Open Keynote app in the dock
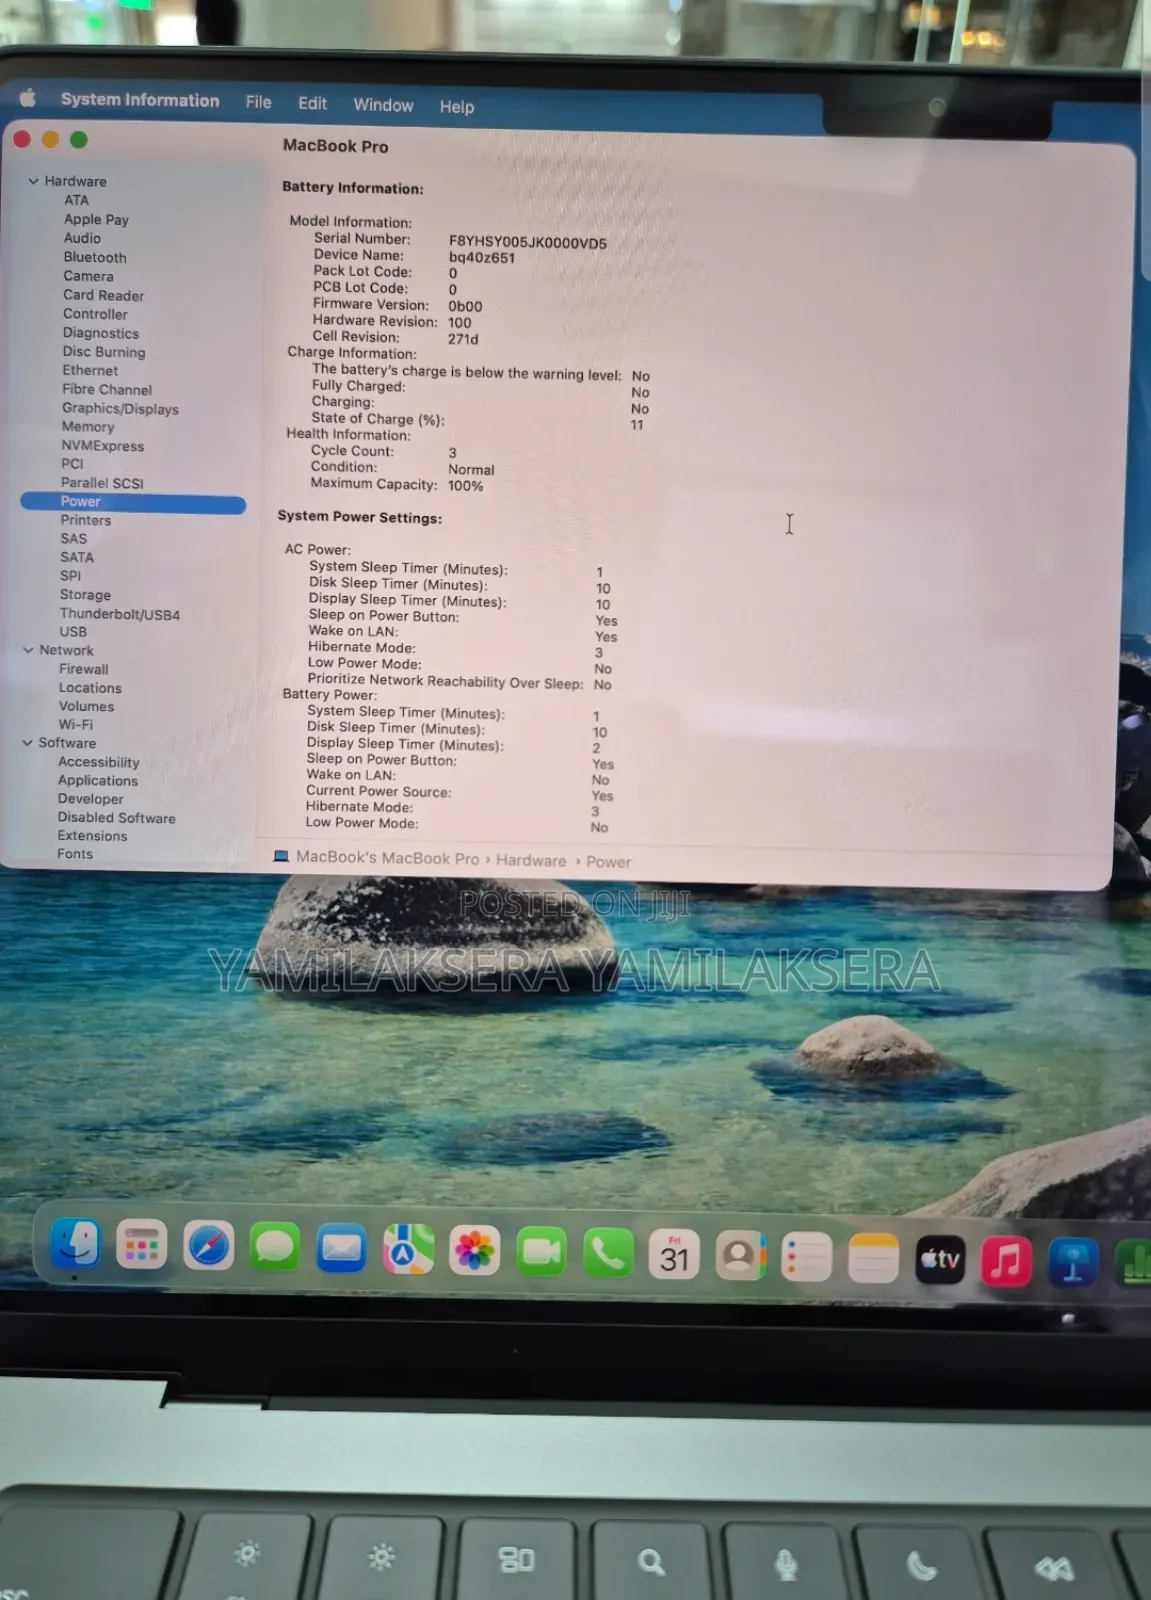 [x=1073, y=1262]
